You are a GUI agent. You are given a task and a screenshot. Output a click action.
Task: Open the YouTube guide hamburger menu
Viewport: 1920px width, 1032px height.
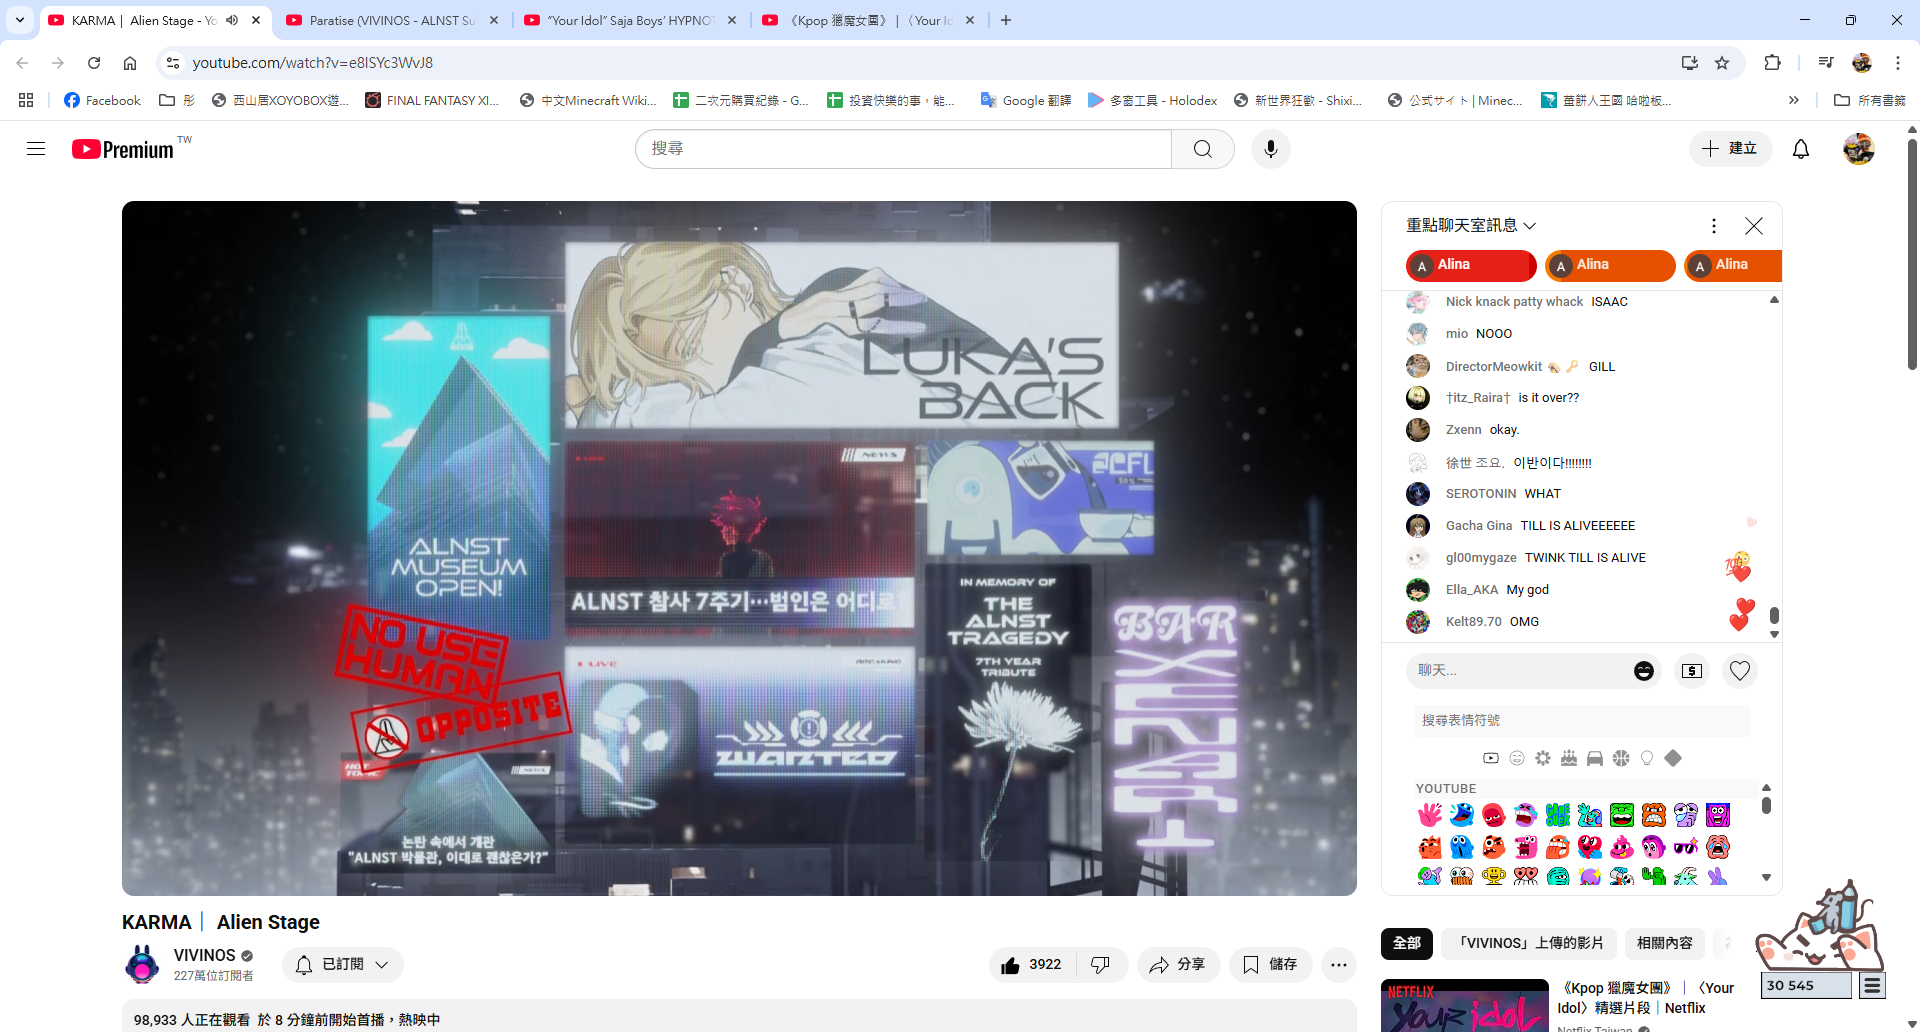click(x=36, y=149)
